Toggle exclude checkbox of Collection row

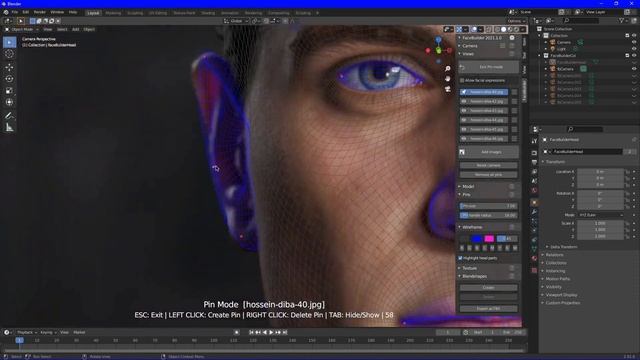pos(627,36)
